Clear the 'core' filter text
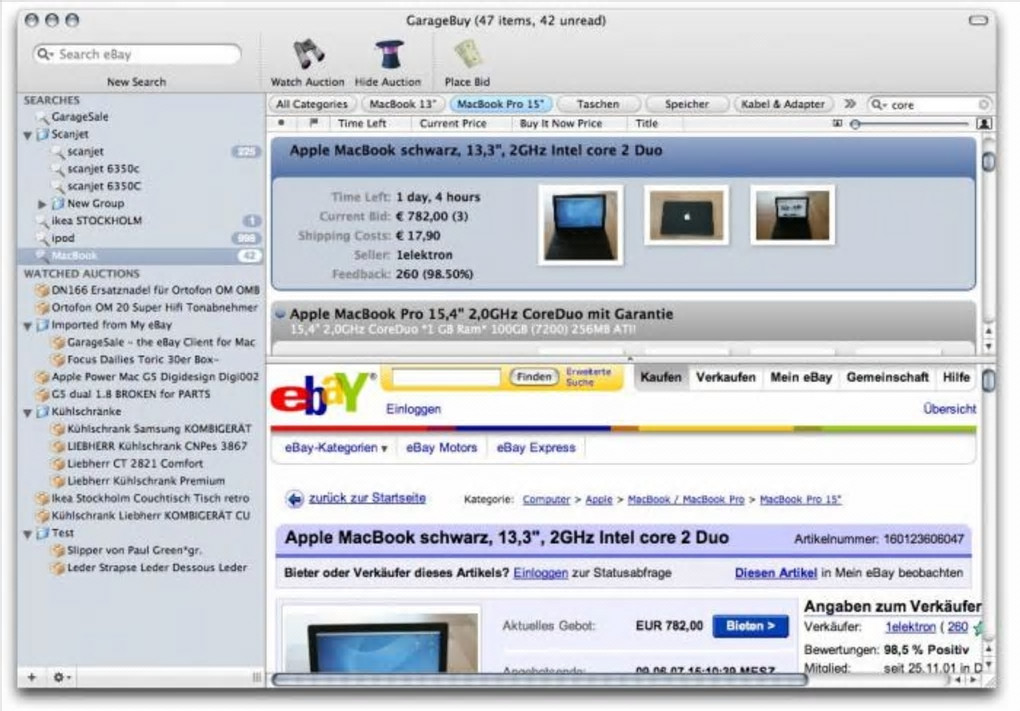 [983, 104]
